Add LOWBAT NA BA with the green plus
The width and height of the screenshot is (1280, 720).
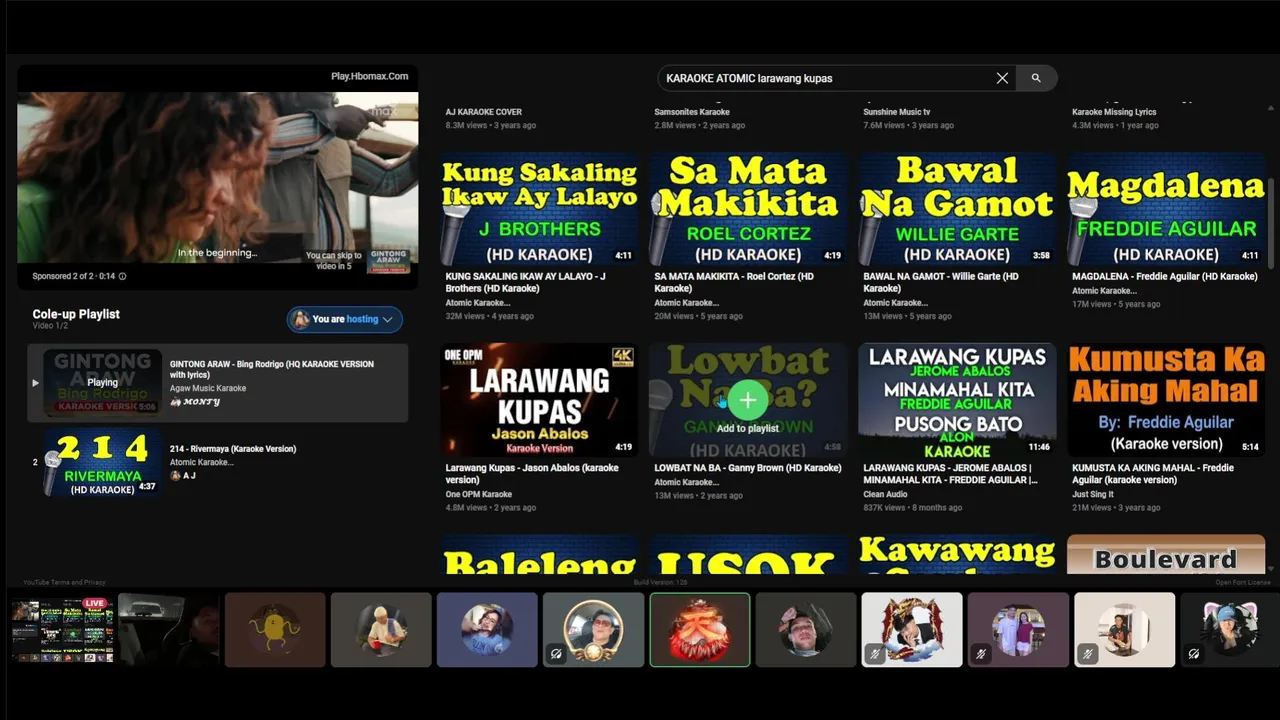tap(748, 400)
